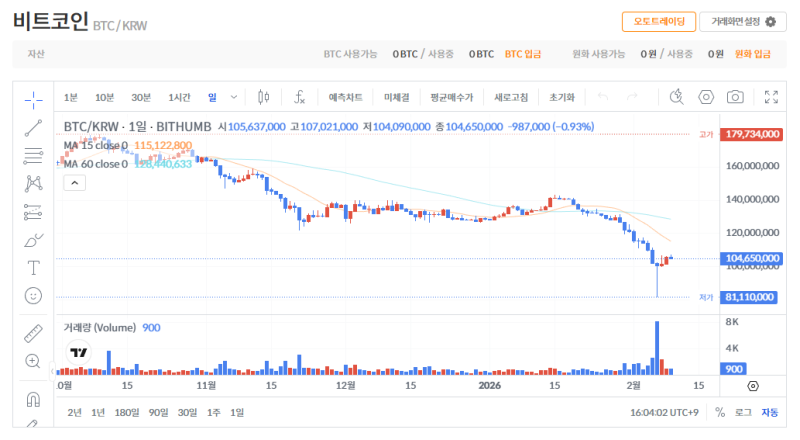The image size is (800, 440).
Task: Select the 180일 date range
Action: tap(127, 412)
